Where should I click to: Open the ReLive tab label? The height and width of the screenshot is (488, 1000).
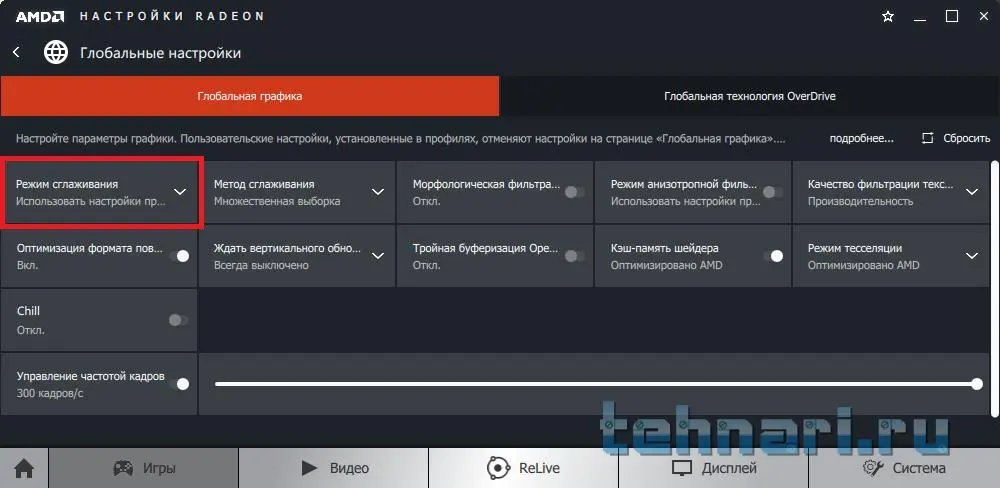click(539, 468)
